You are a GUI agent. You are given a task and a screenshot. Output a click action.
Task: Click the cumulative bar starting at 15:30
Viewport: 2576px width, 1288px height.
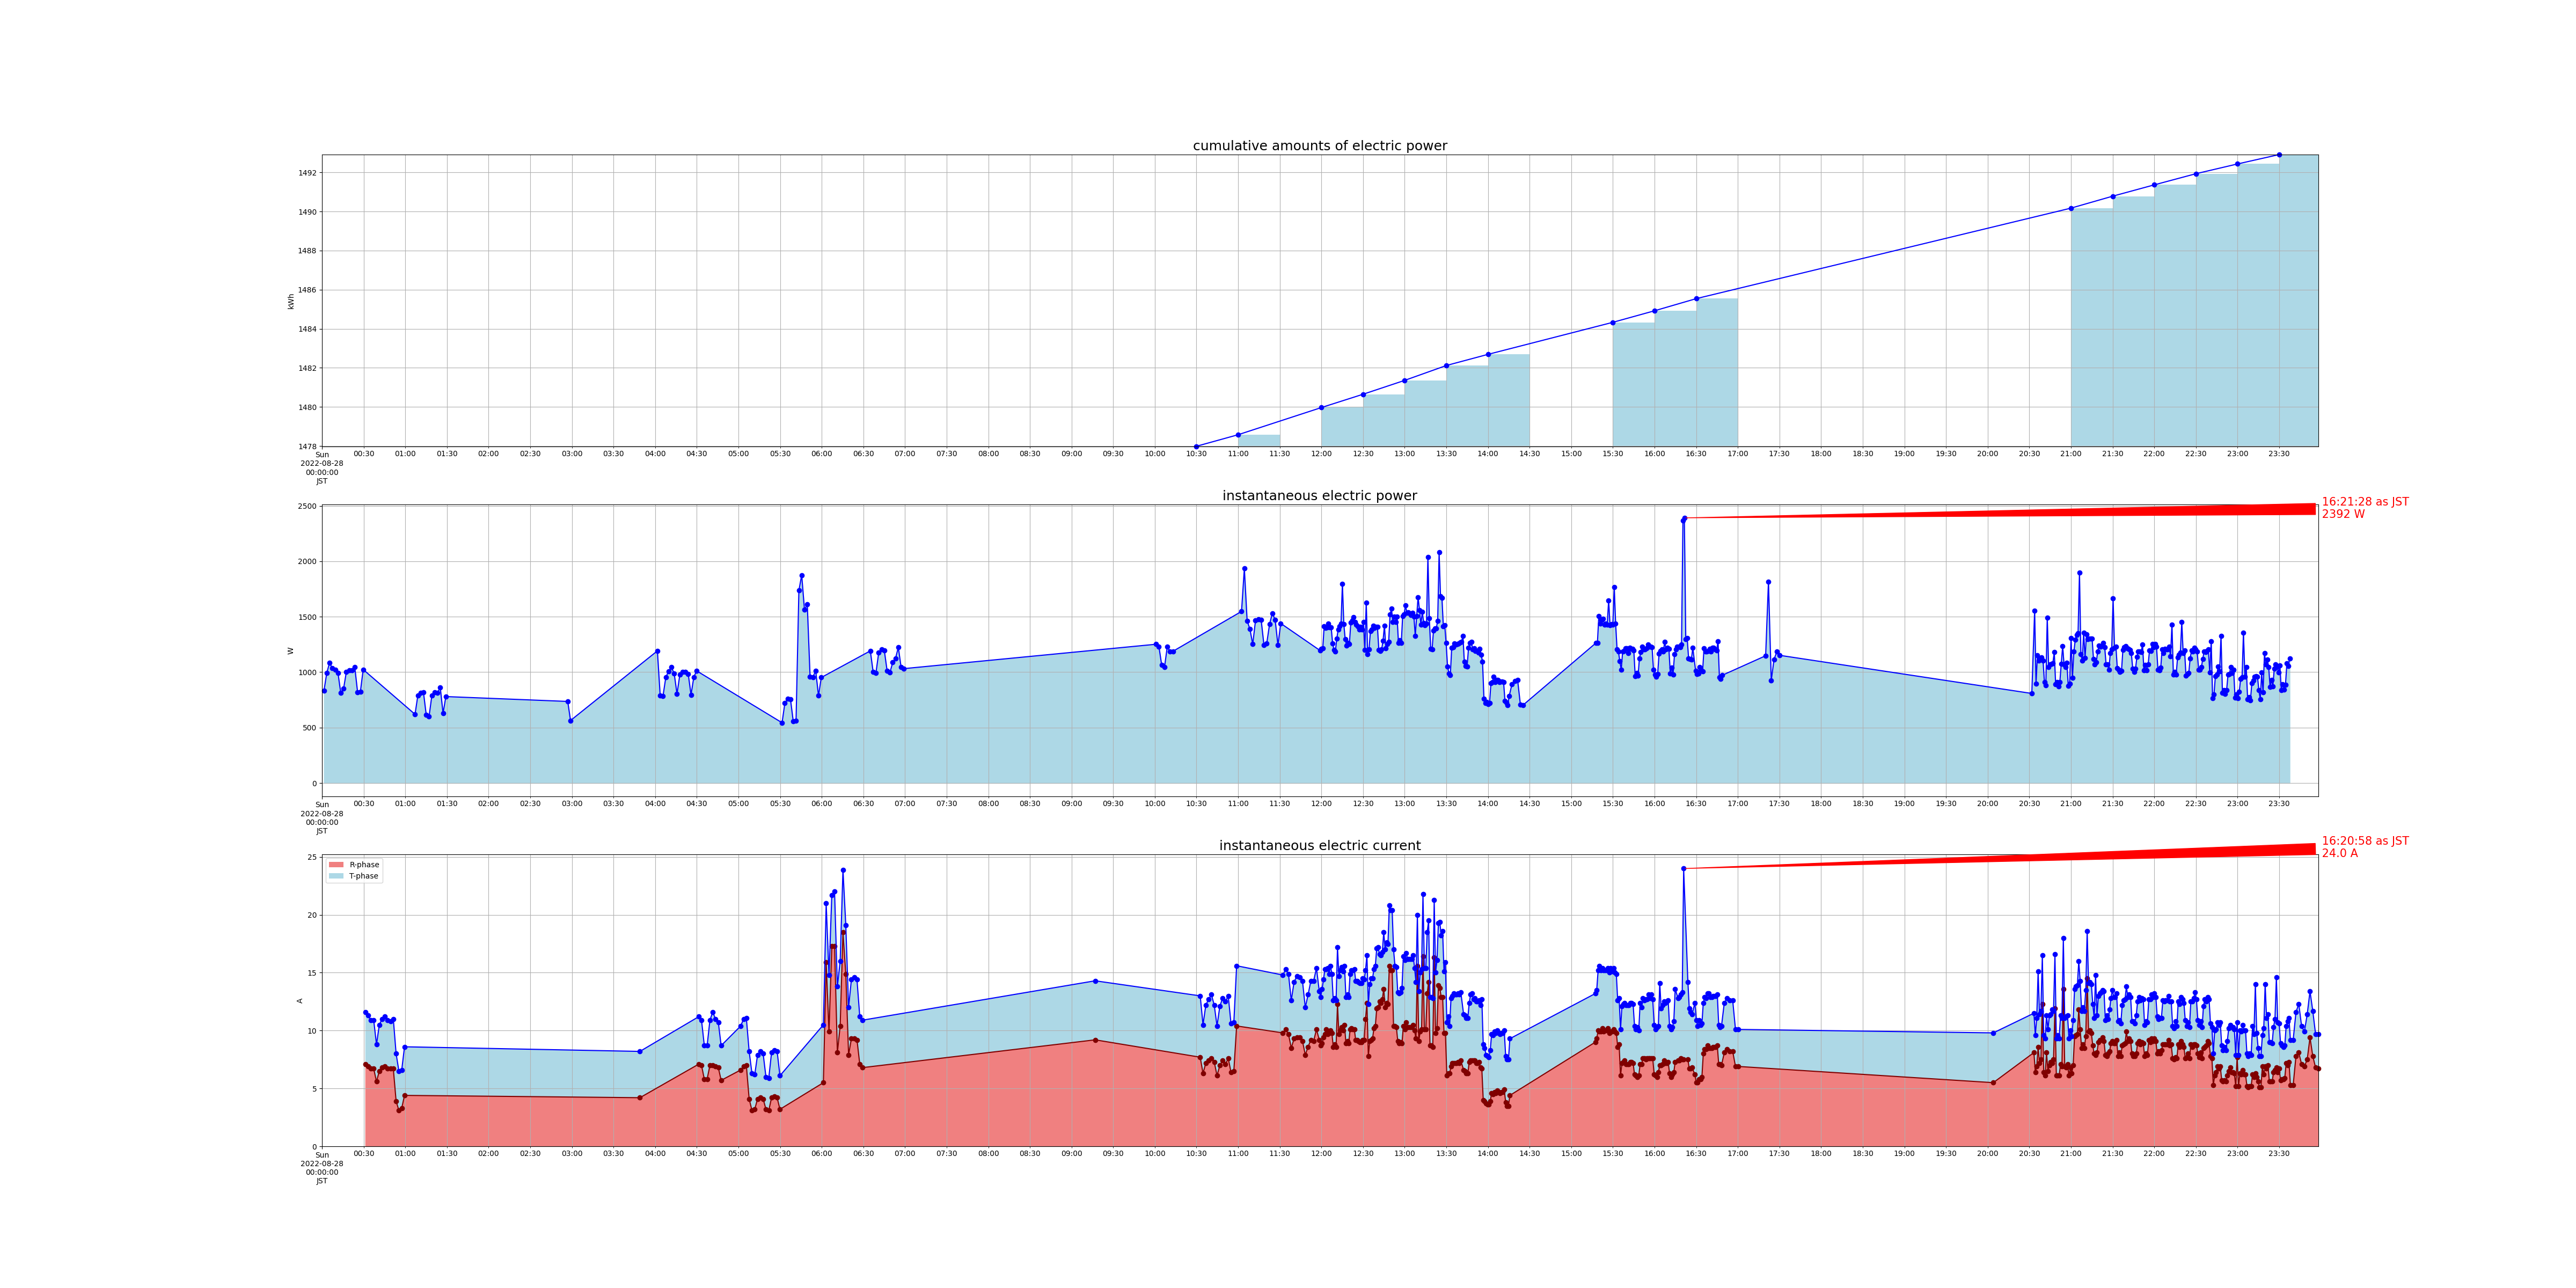point(1634,384)
